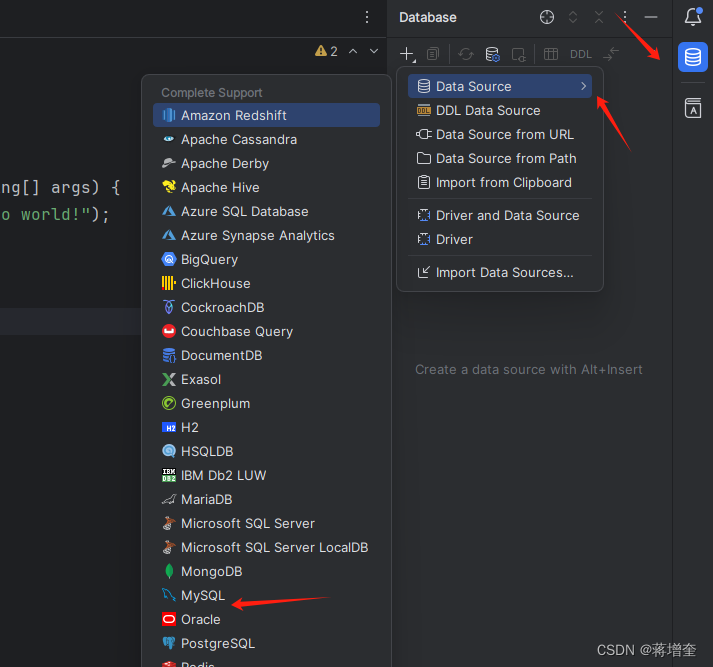Open Data Source Properties toolbar icon

[x=492, y=54]
